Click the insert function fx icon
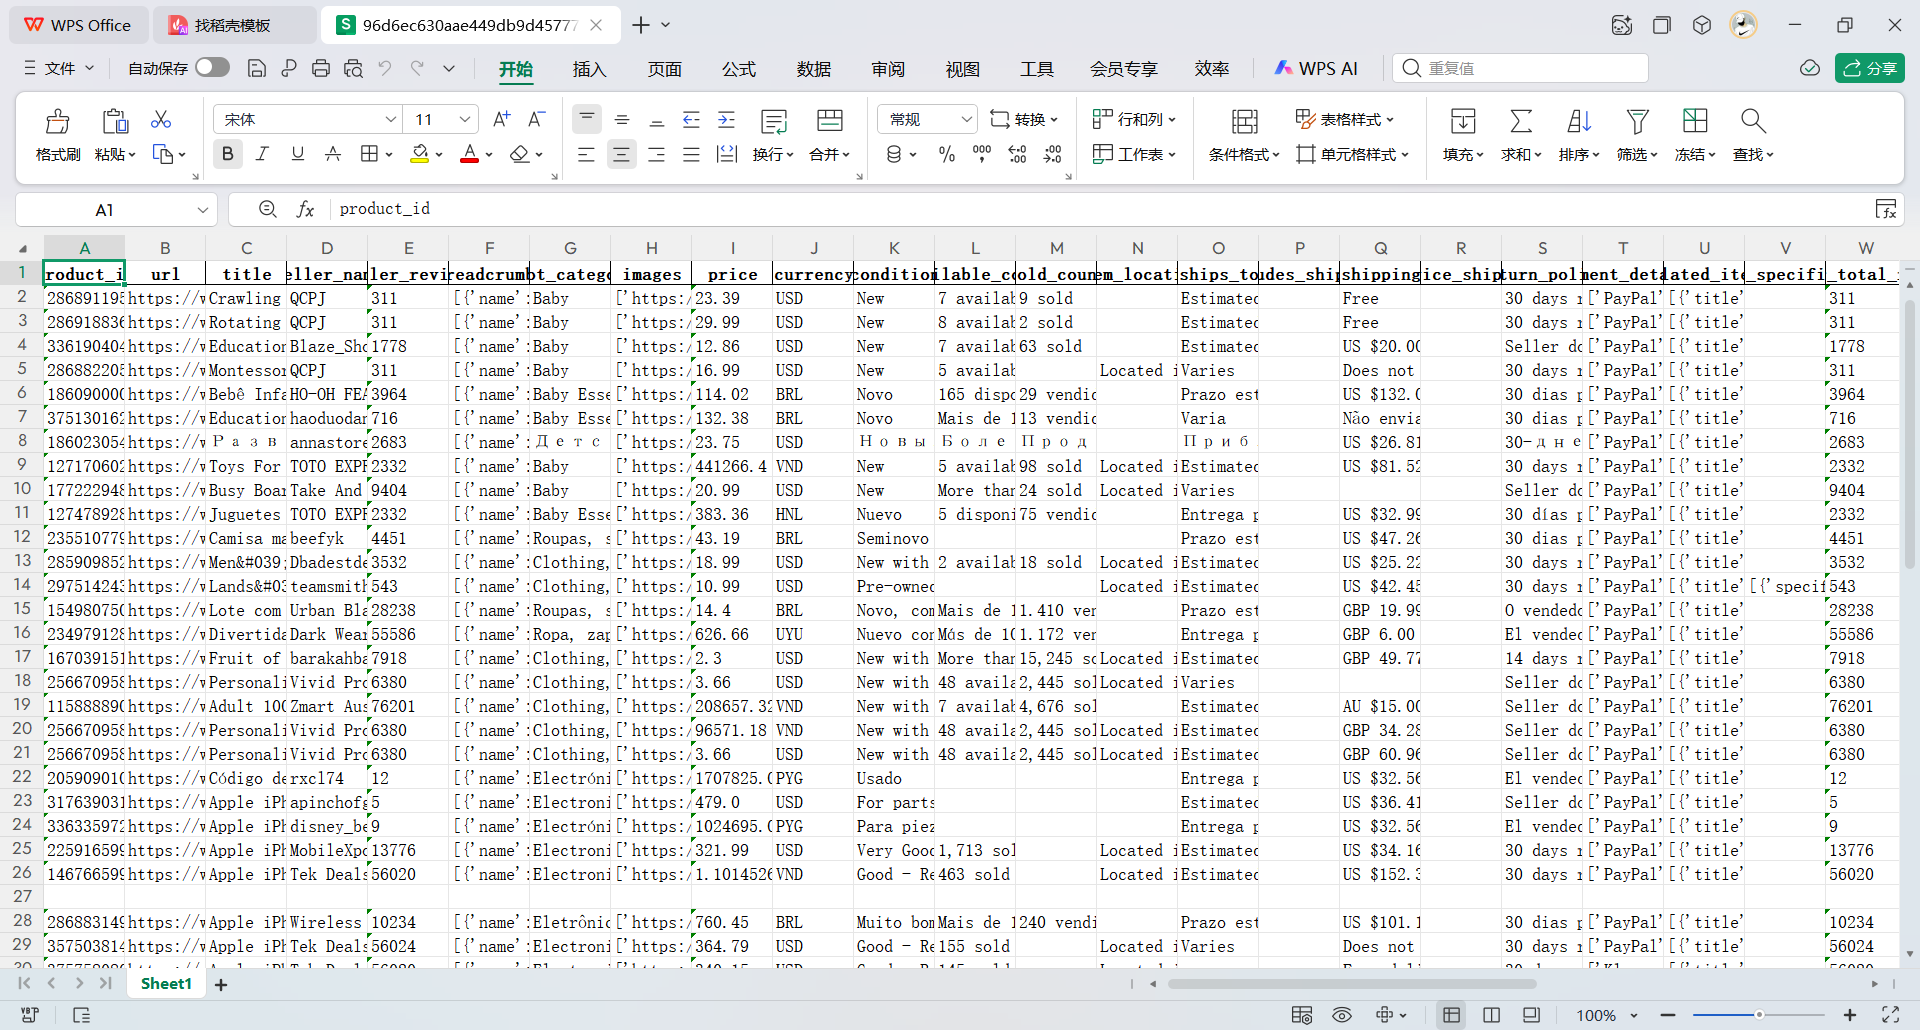Screen dimensions: 1920x1030 306,209
